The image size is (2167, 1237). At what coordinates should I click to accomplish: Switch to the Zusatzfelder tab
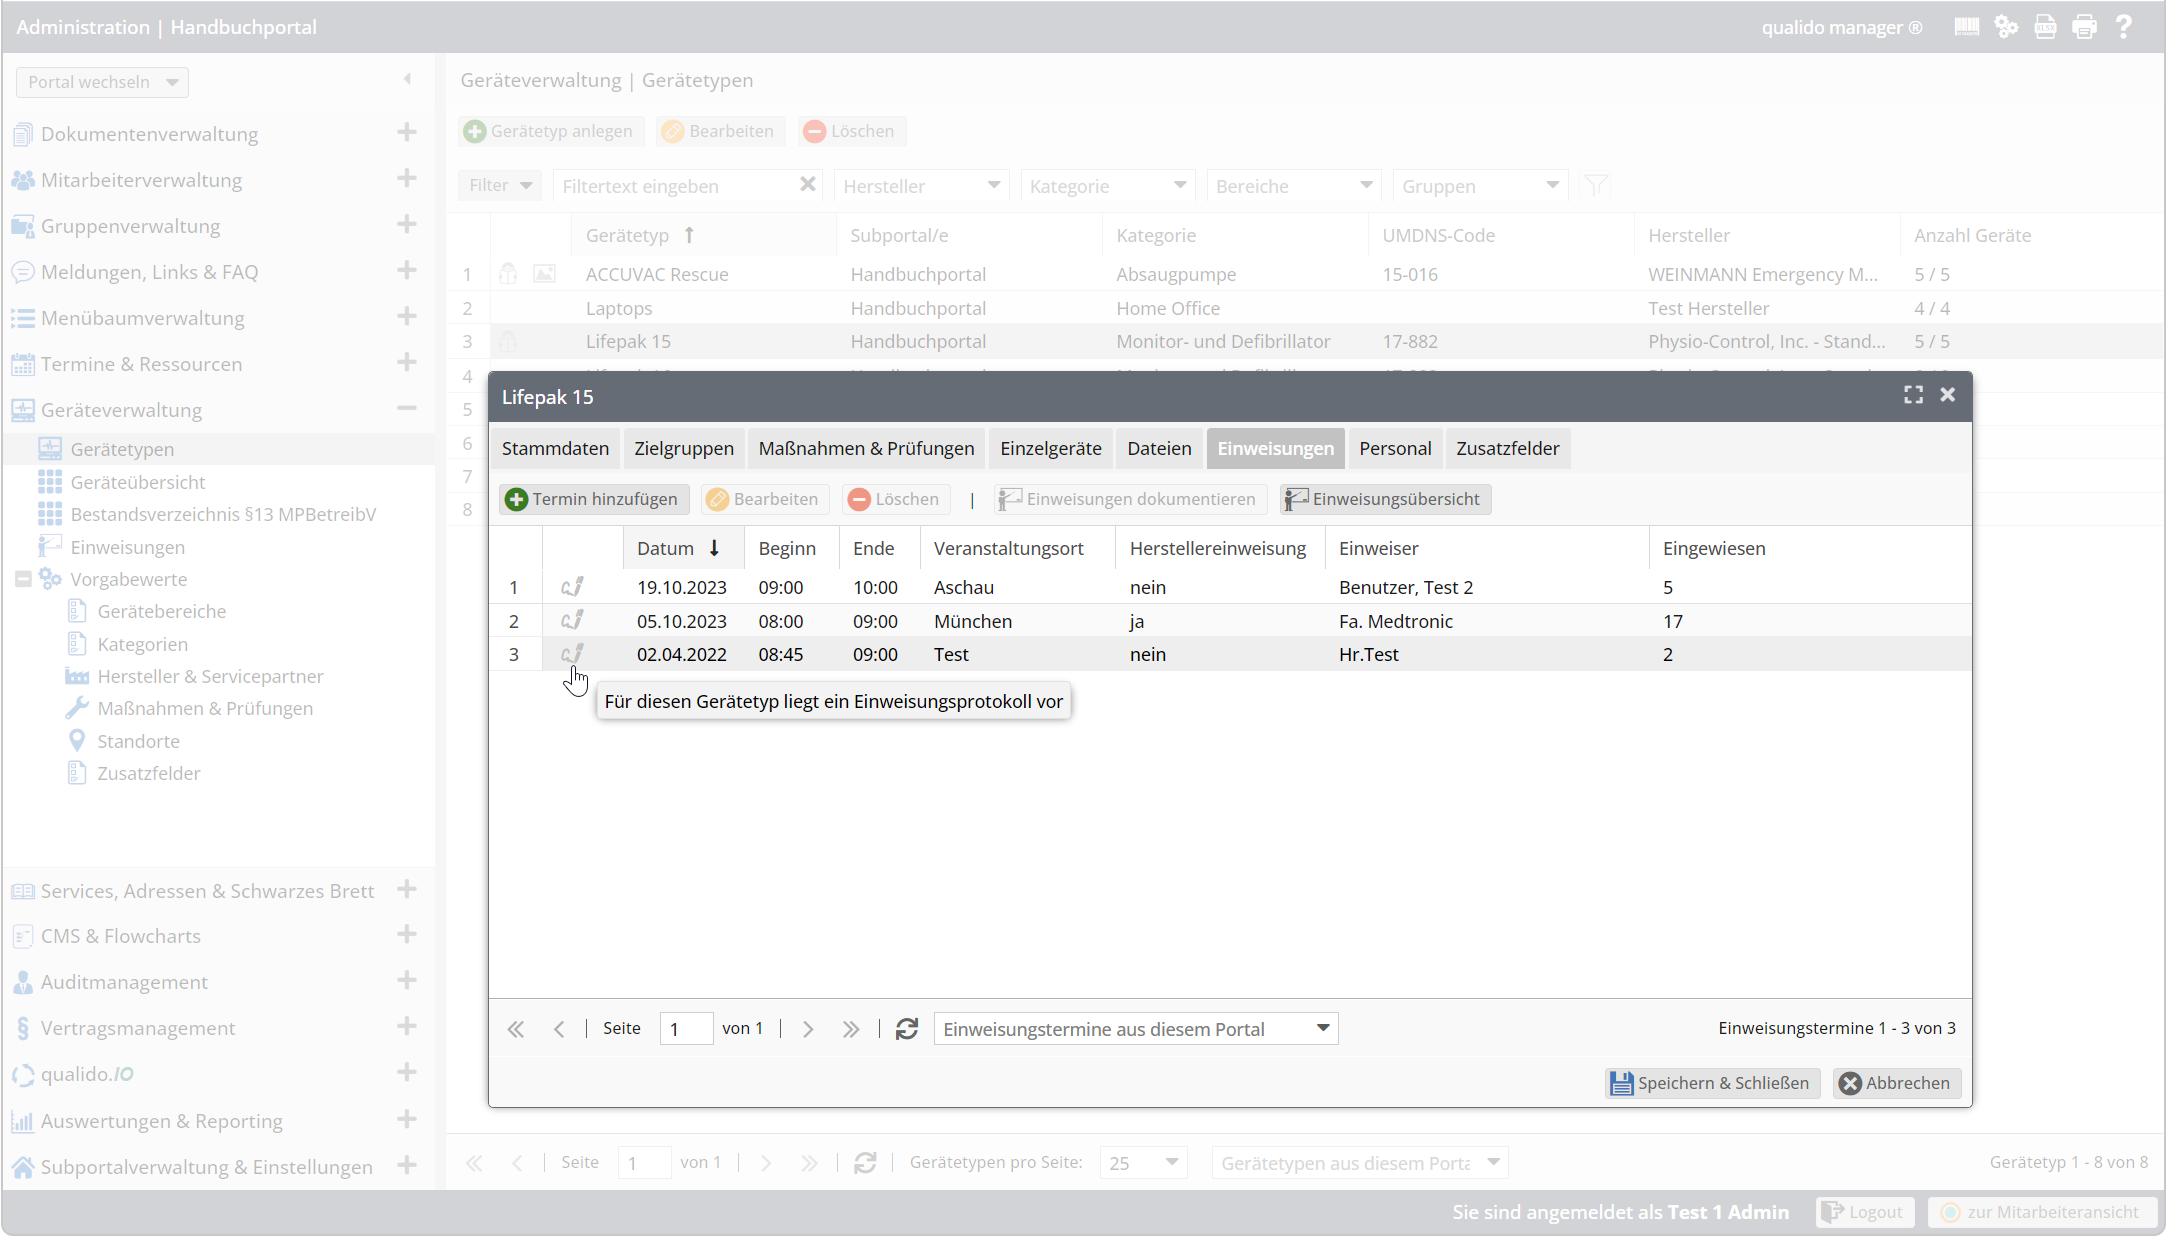1508,448
